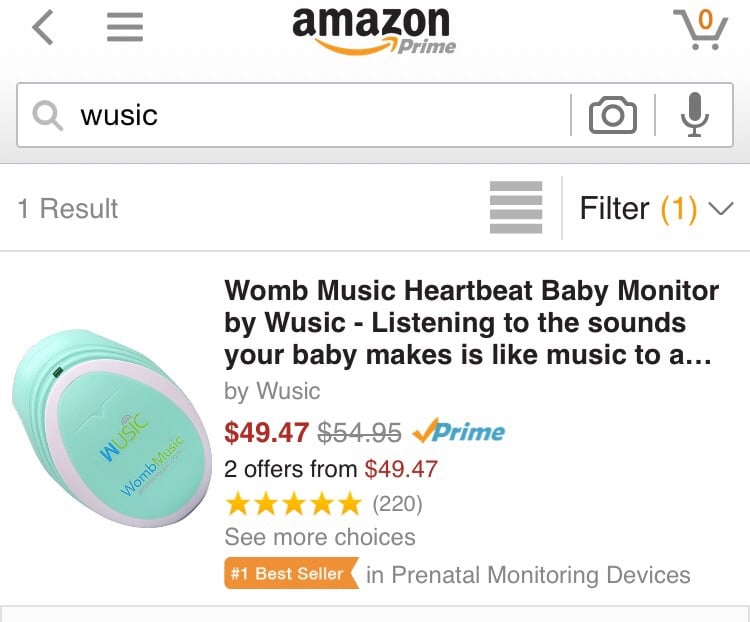Switch results to list view

[x=516, y=208]
